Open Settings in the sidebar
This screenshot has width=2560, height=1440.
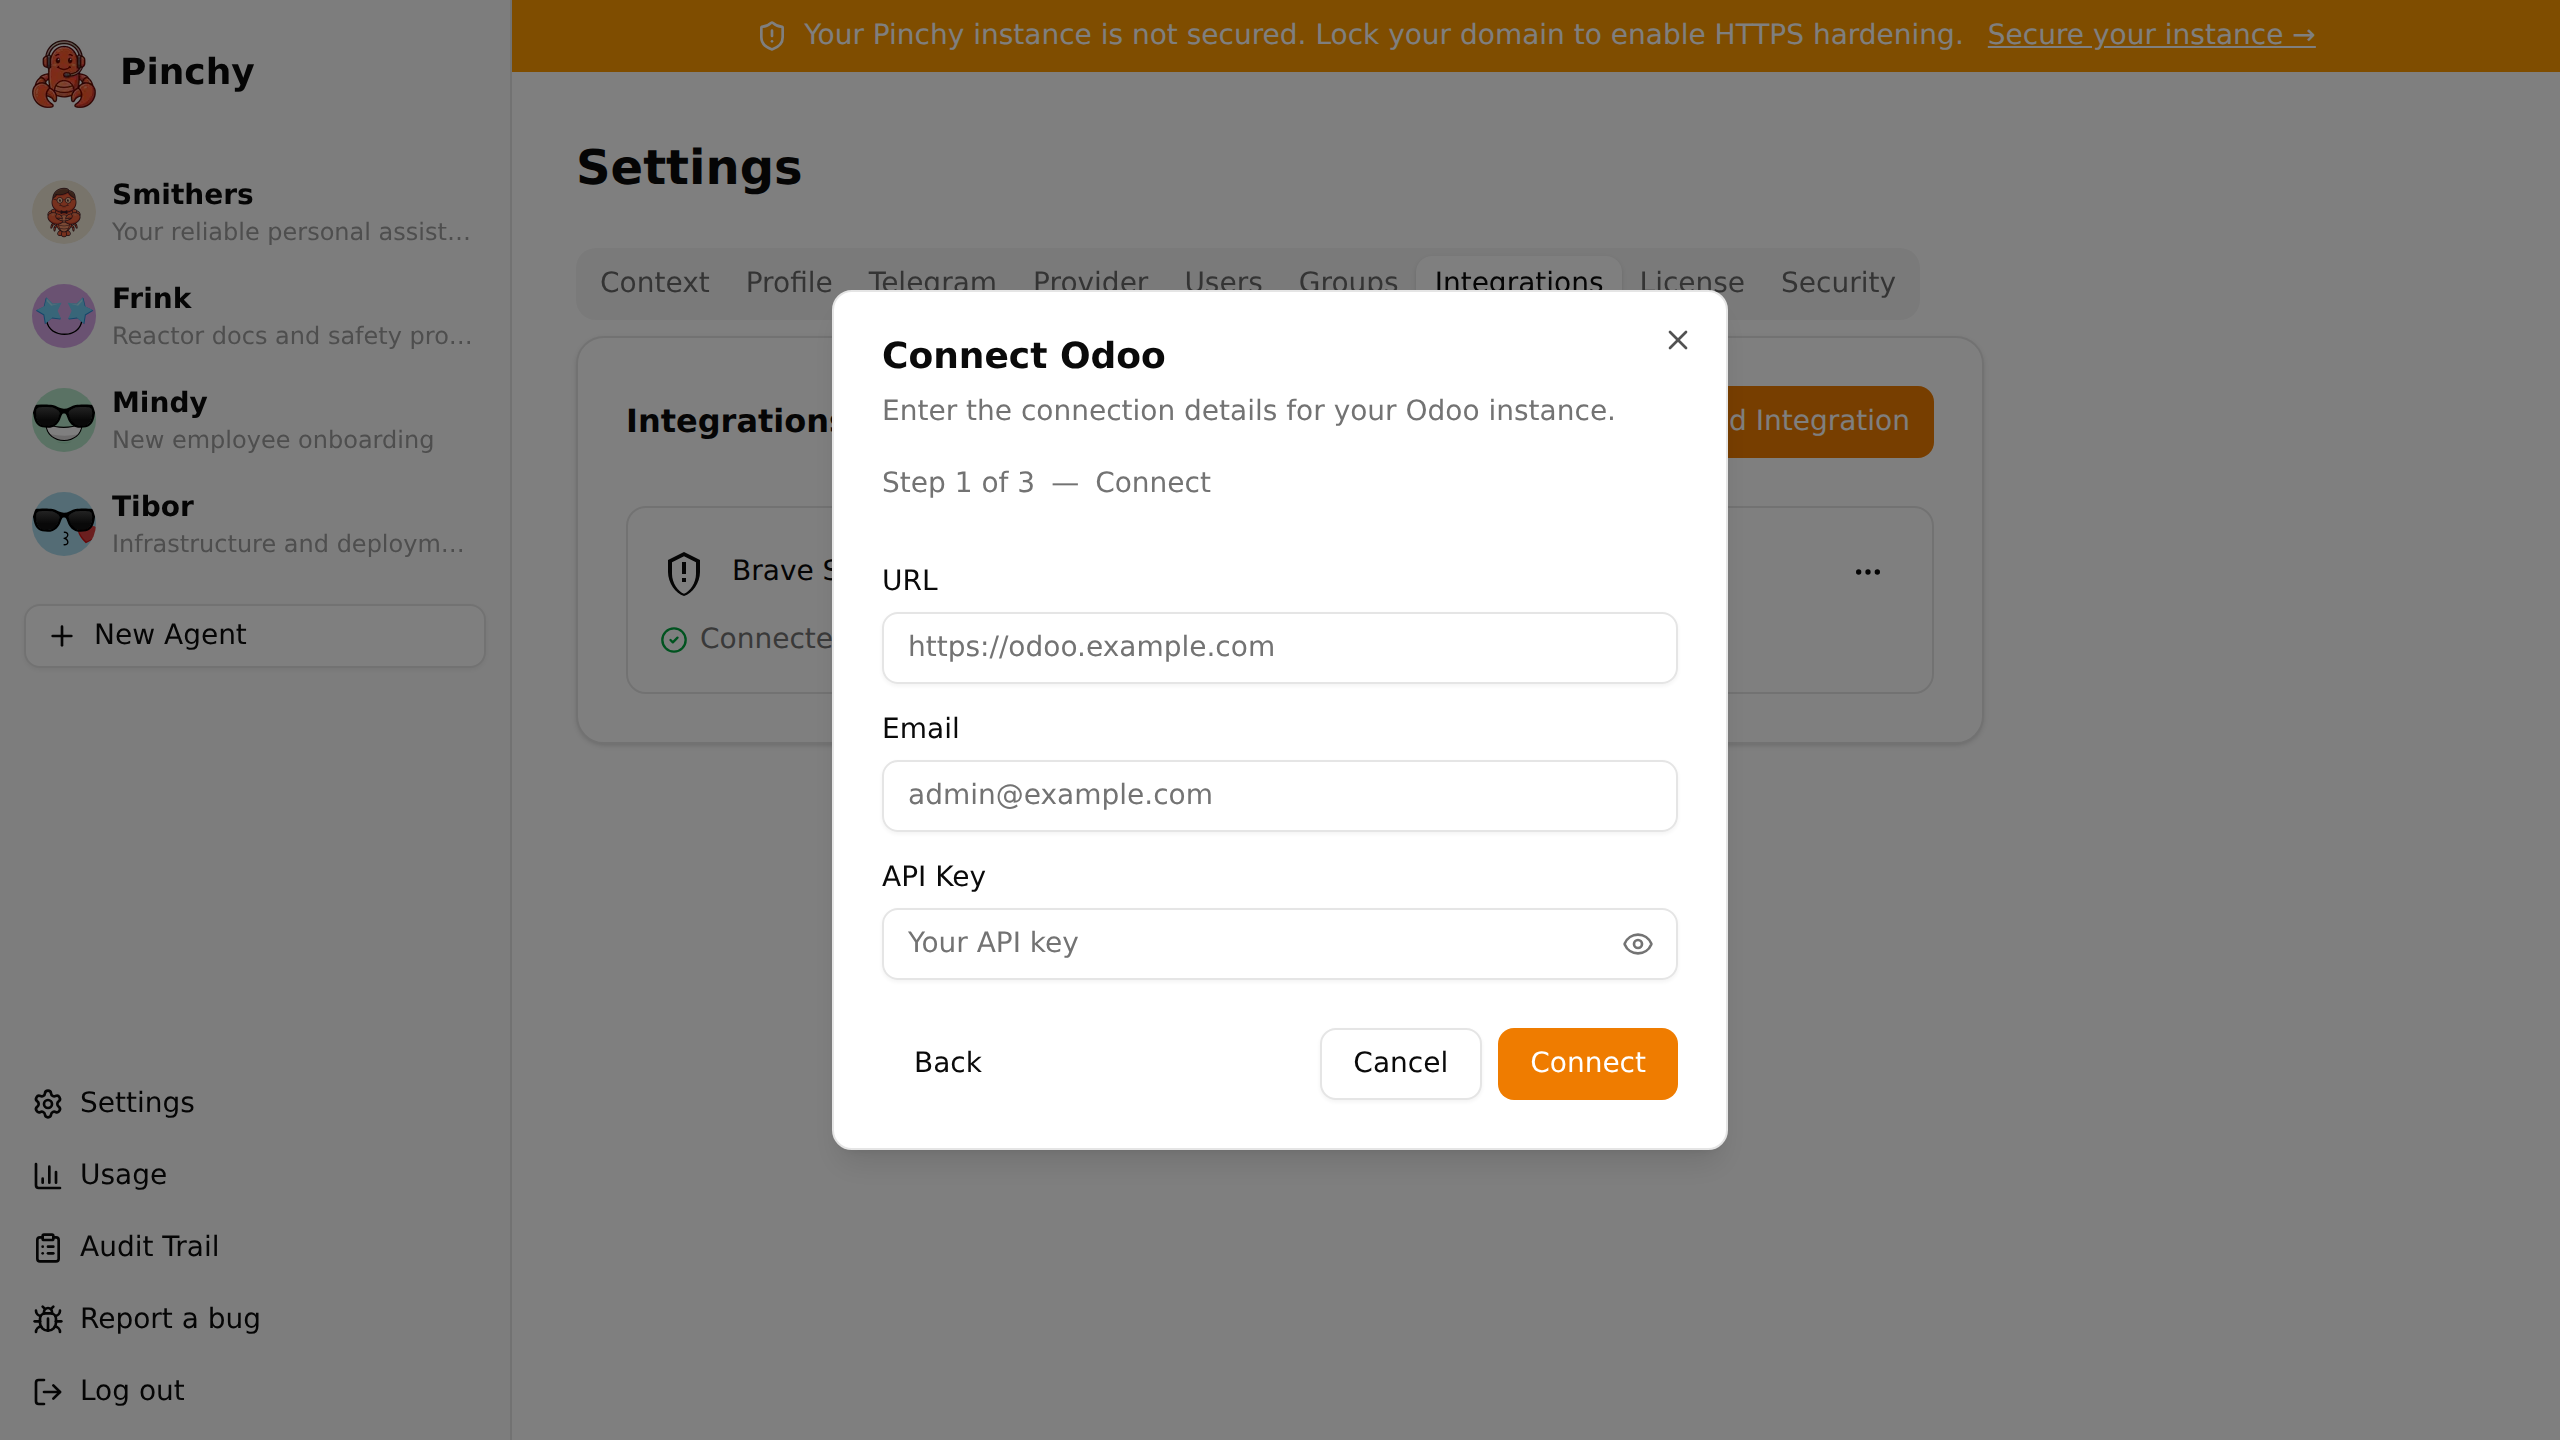(x=137, y=1103)
